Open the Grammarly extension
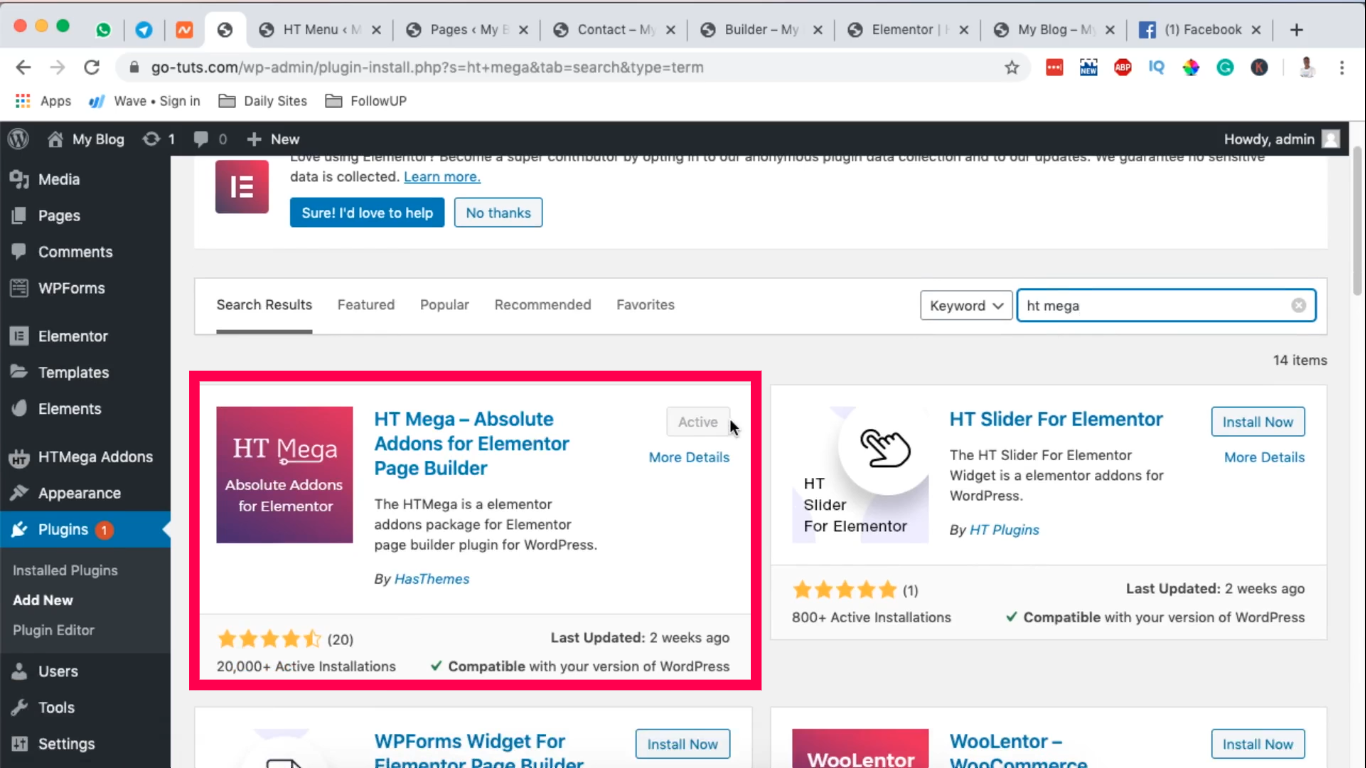1366x768 pixels. [x=1225, y=67]
